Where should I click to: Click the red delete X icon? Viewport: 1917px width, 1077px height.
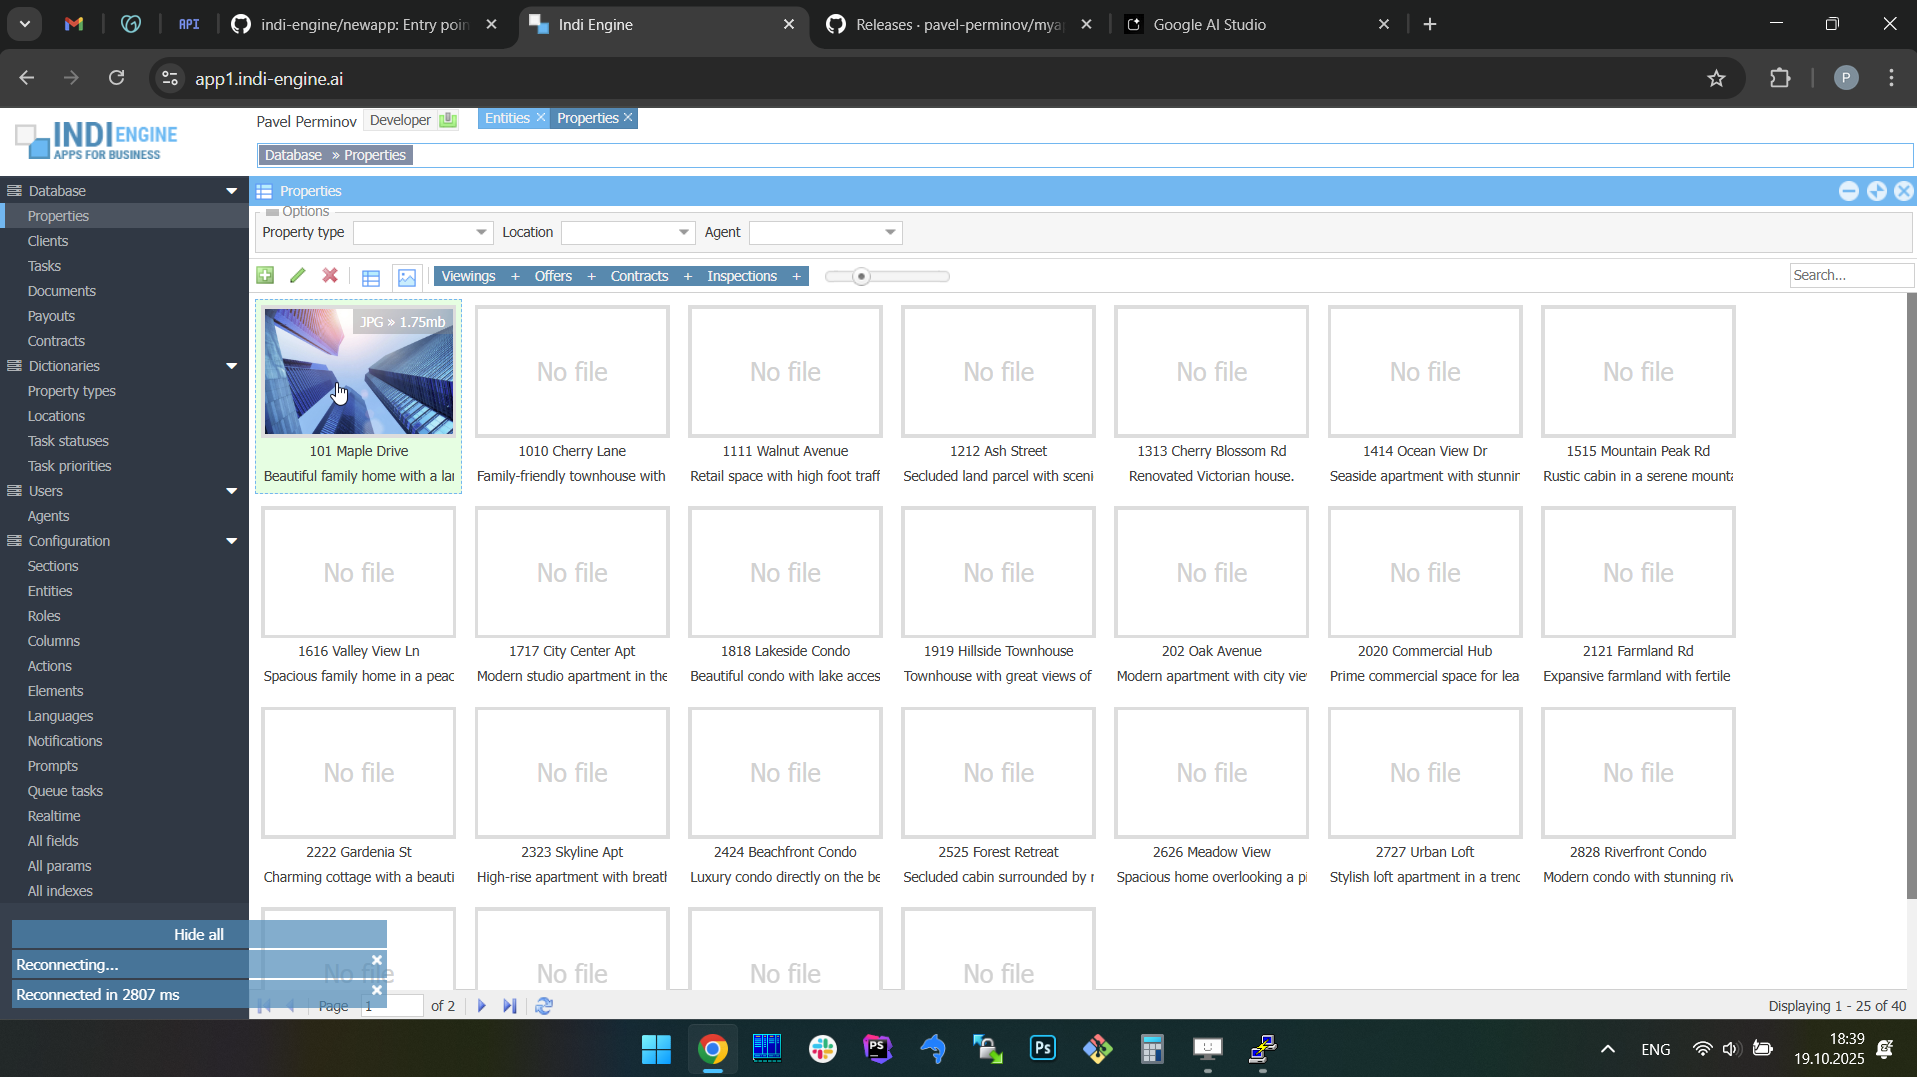click(x=330, y=276)
